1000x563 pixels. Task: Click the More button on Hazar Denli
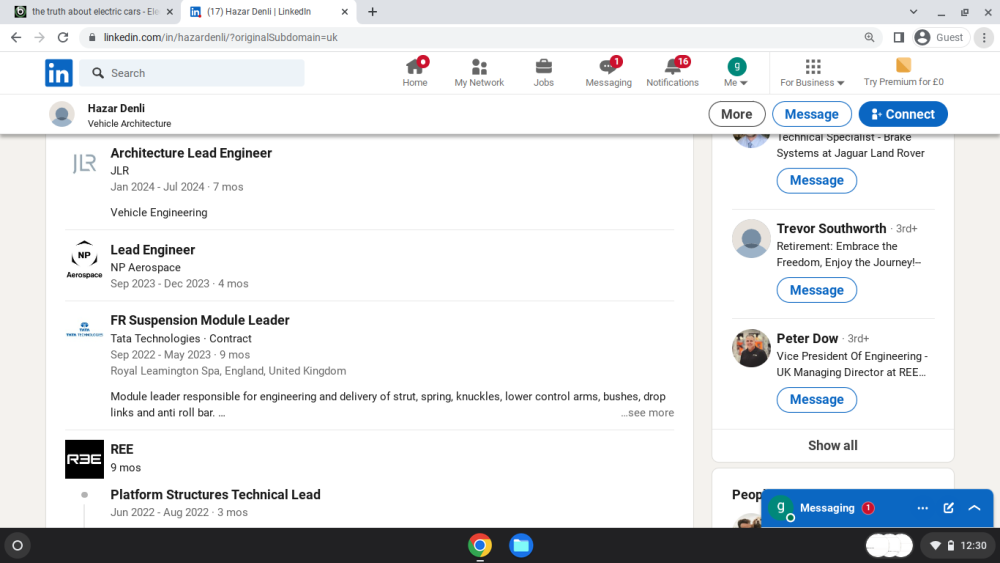point(737,114)
